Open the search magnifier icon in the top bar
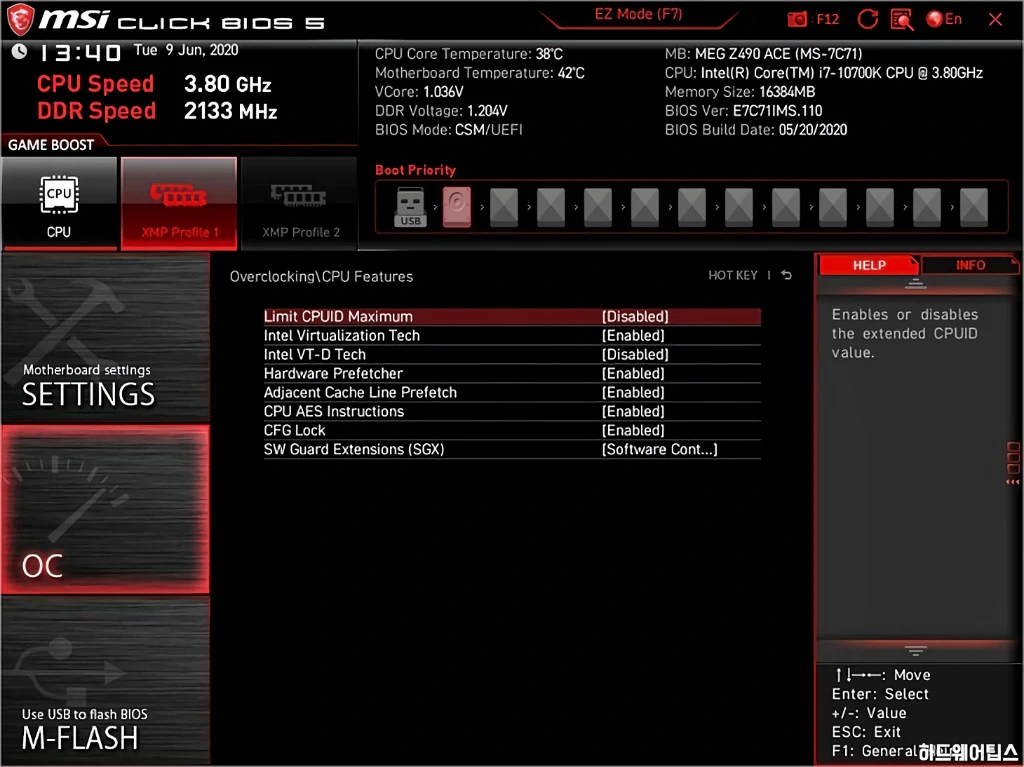This screenshot has height=767, width=1024. pyautogui.click(x=901, y=19)
